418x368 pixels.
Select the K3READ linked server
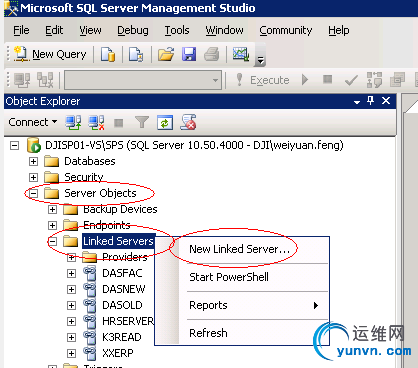click(x=121, y=337)
